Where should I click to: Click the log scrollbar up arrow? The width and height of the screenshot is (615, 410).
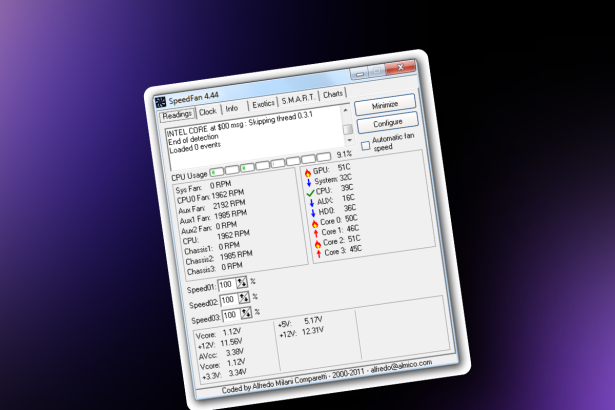pos(346,111)
